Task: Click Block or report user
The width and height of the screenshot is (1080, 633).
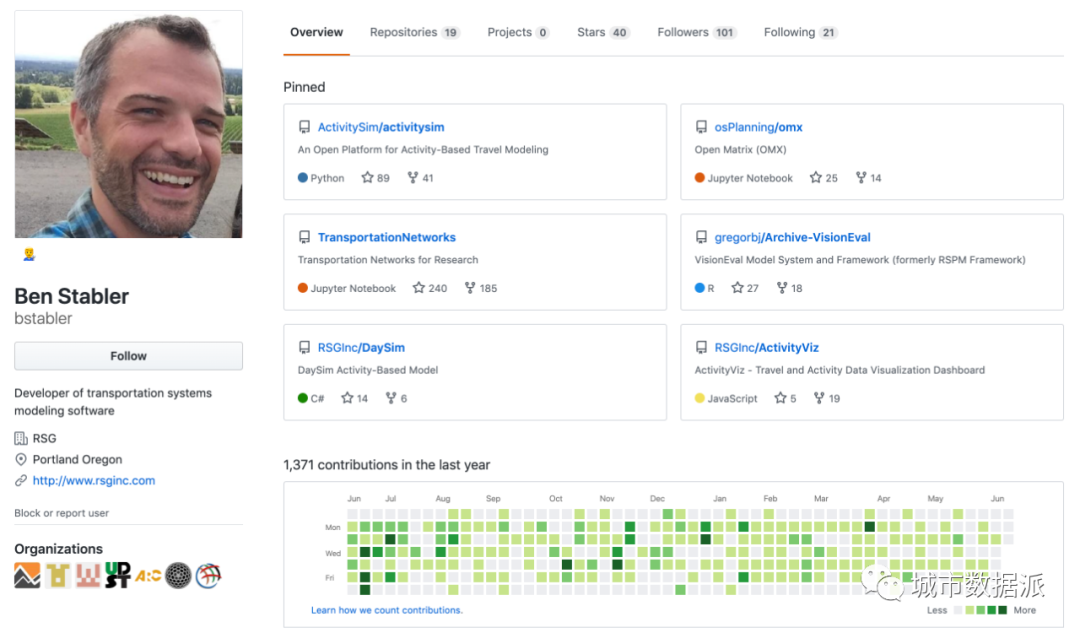Action: point(61,512)
